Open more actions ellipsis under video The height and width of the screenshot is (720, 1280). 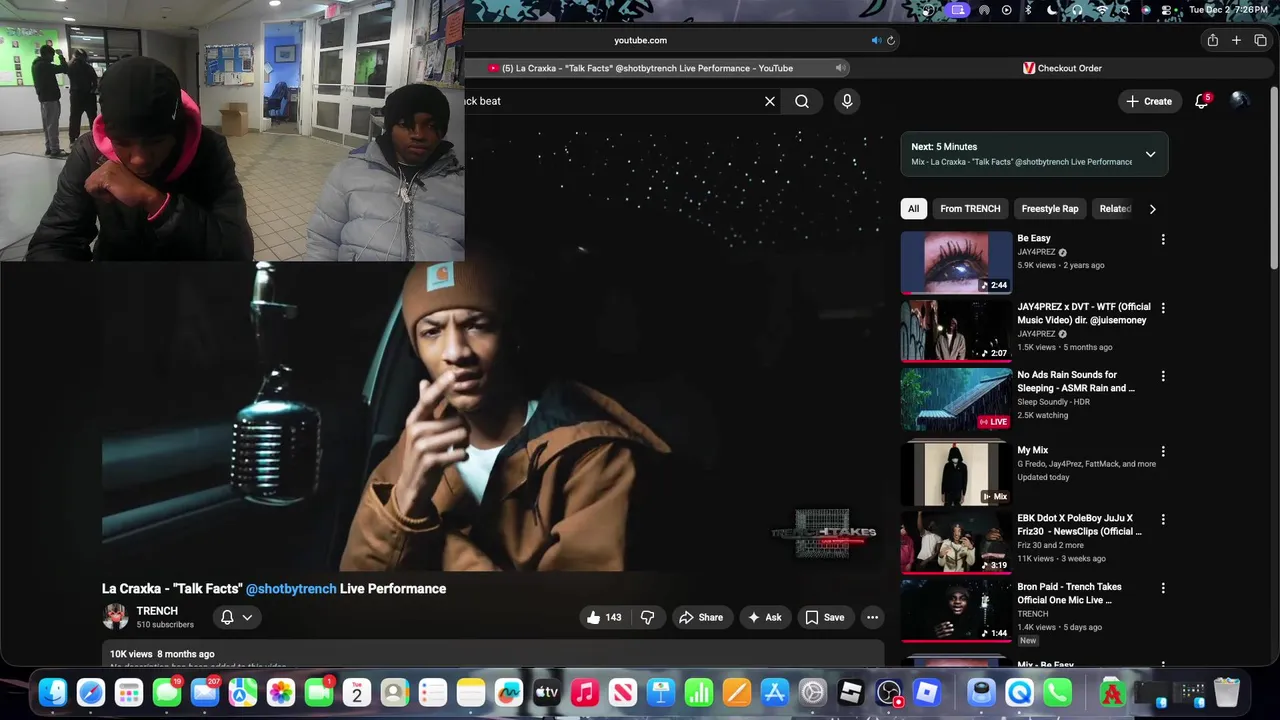pos(872,617)
